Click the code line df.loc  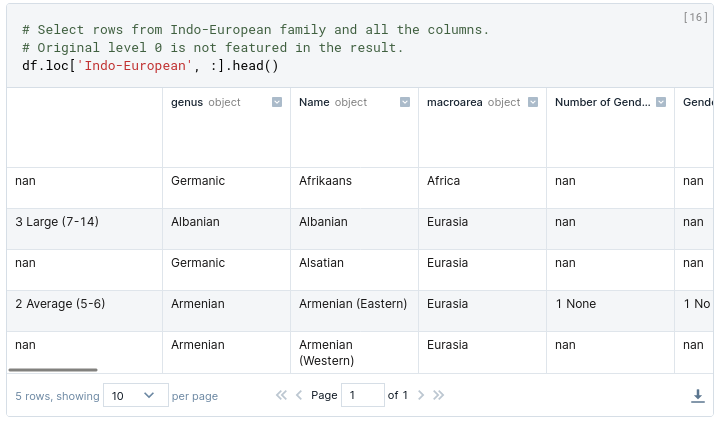(150, 65)
